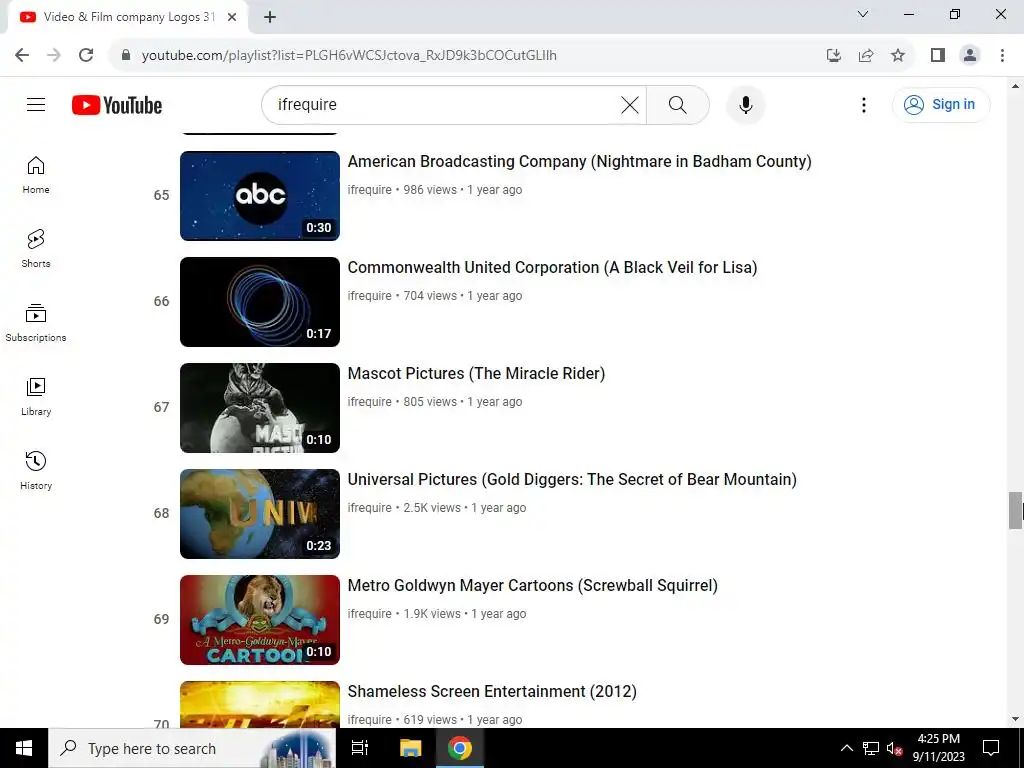The height and width of the screenshot is (768, 1024).
Task: Open a new browser tab
Action: [x=270, y=17]
